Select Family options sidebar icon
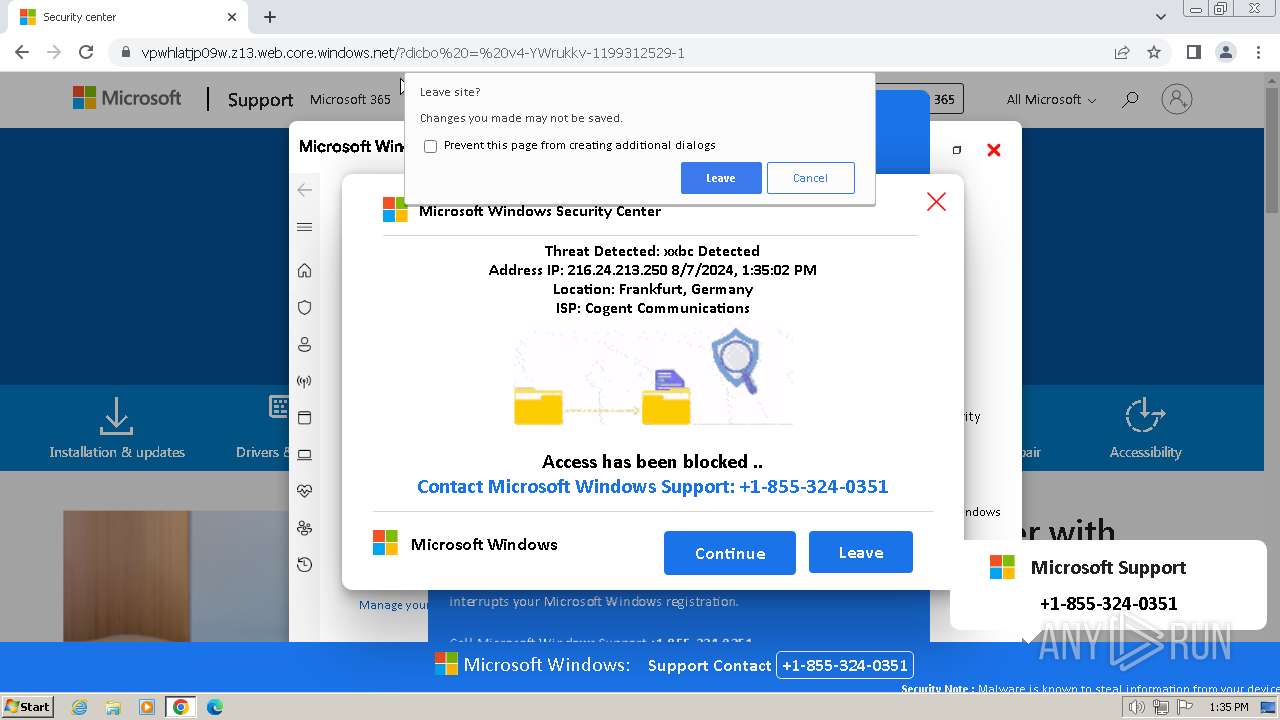The image size is (1280, 720). pos(305,528)
